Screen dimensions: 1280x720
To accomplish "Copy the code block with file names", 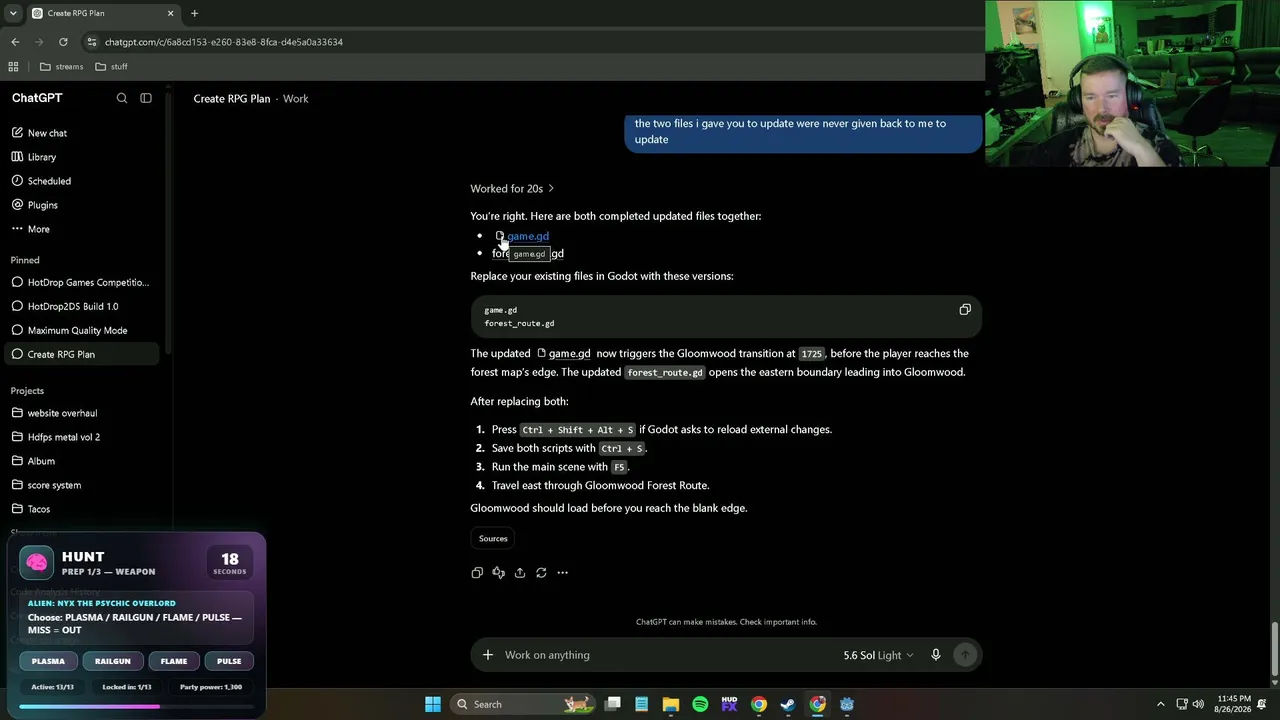I will coord(965,310).
